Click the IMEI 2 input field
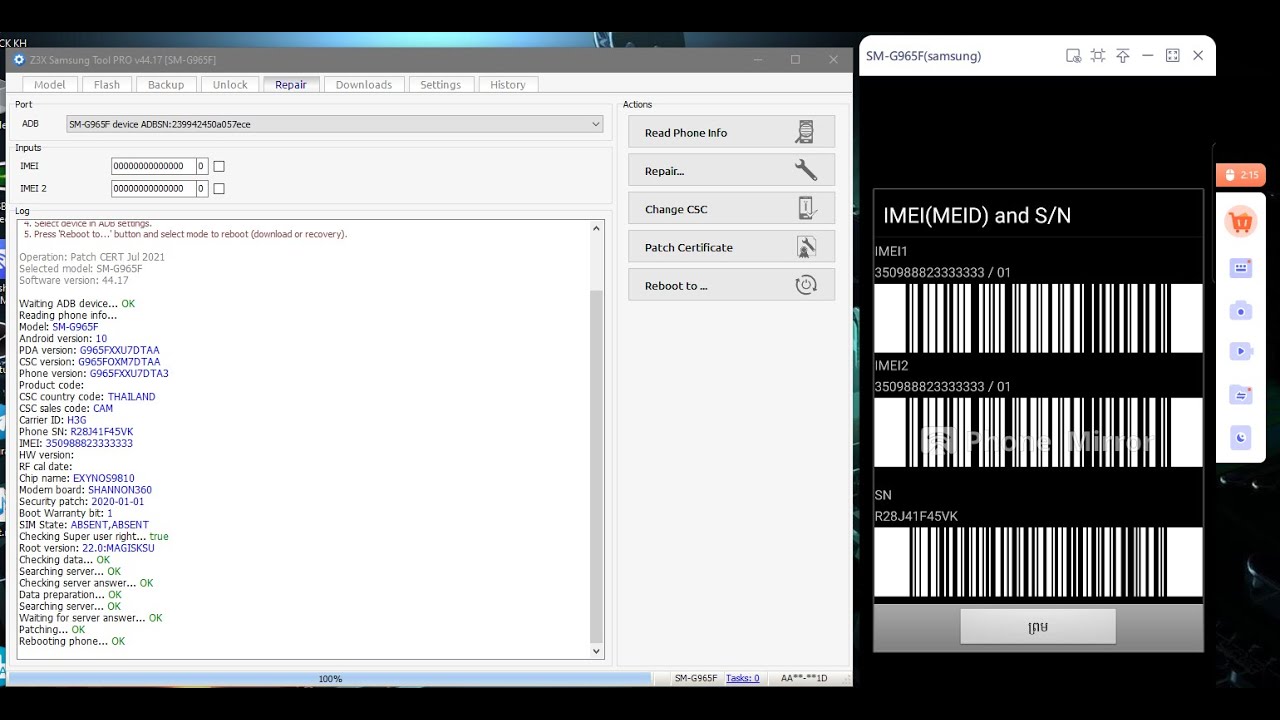1280x720 pixels. pos(153,188)
